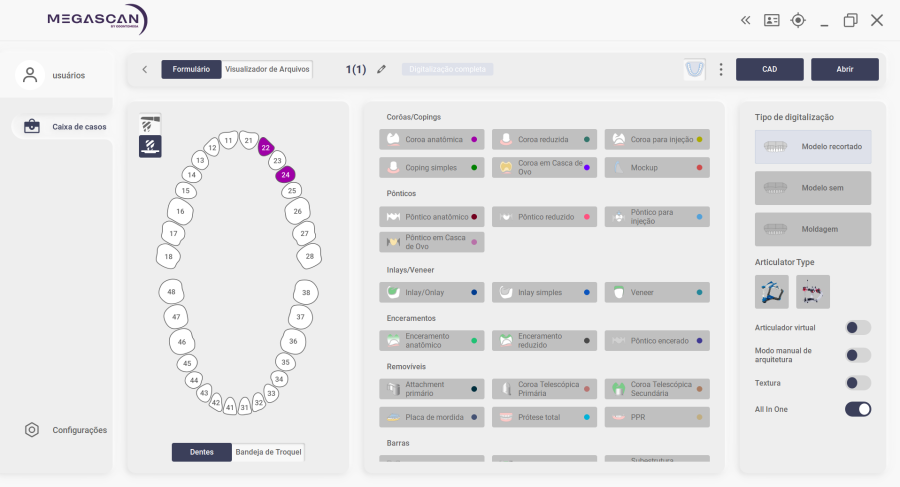
Task: Switch to Visualizador de Arquivos tab
Action: tap(267, 70)
